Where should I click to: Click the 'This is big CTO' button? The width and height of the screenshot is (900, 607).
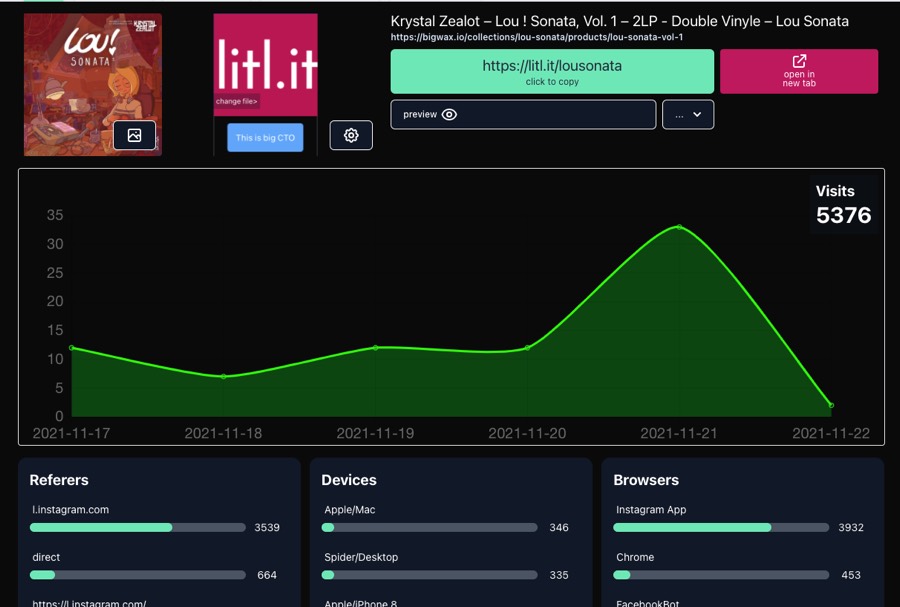pyautogui.click(x=265, y=138)
